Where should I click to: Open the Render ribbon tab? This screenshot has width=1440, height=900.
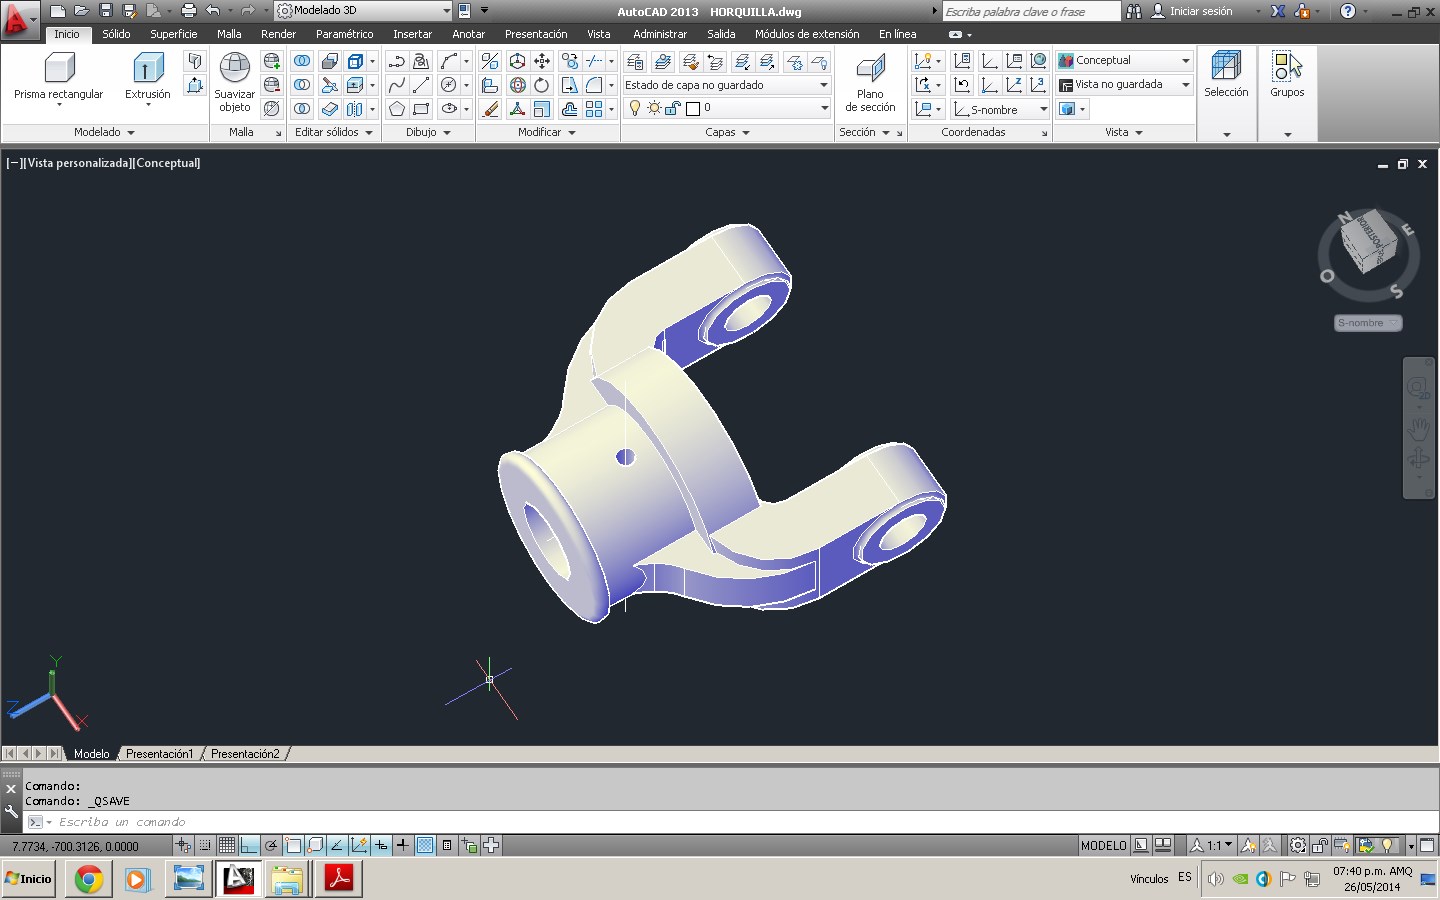278,34
